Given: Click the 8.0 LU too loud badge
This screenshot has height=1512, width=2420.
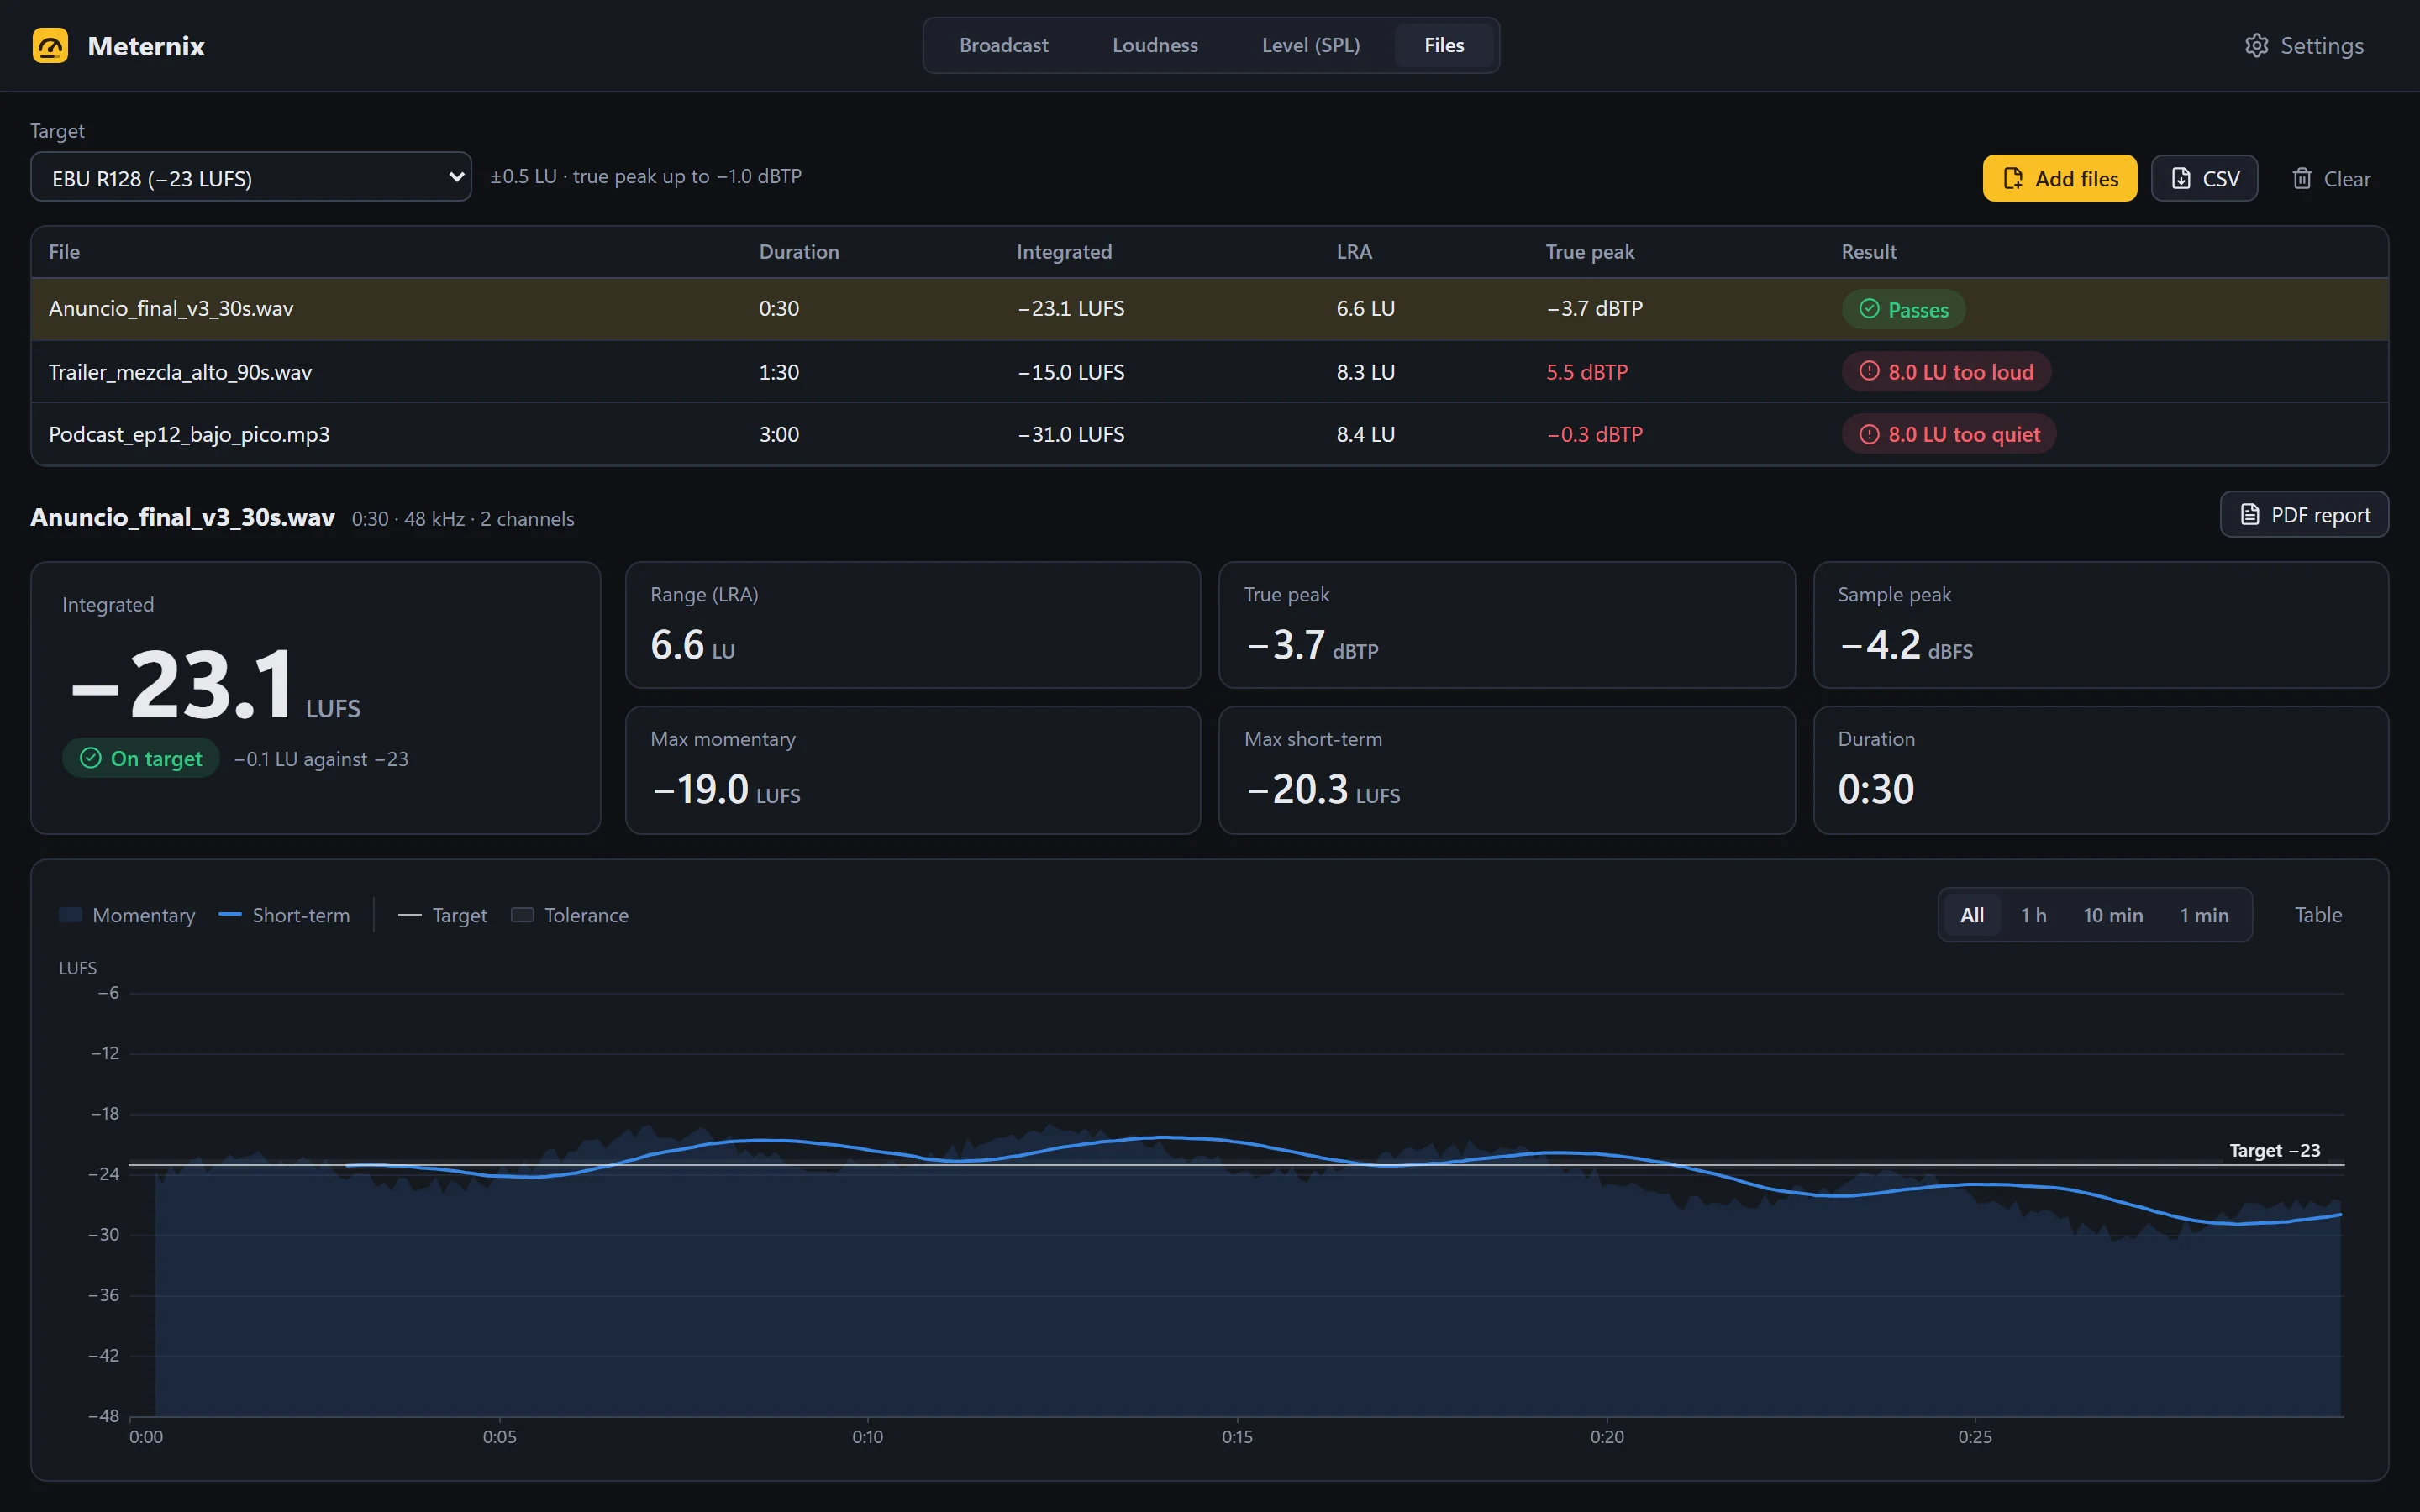Looking at the screenshot, I should point(1946,372).
